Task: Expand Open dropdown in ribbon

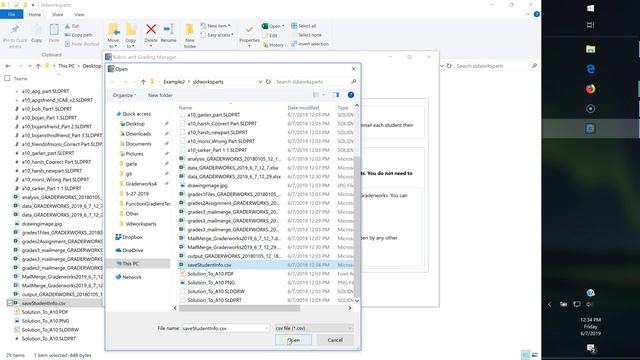Action: 273,26
